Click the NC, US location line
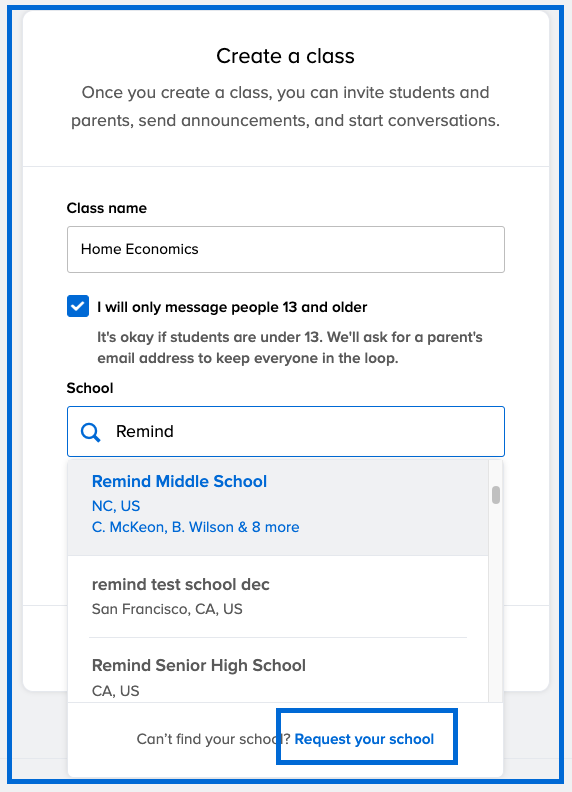Image resolution: width=572 pixels, height=792 pixels. pyautogui.click(x=116, y=506)
